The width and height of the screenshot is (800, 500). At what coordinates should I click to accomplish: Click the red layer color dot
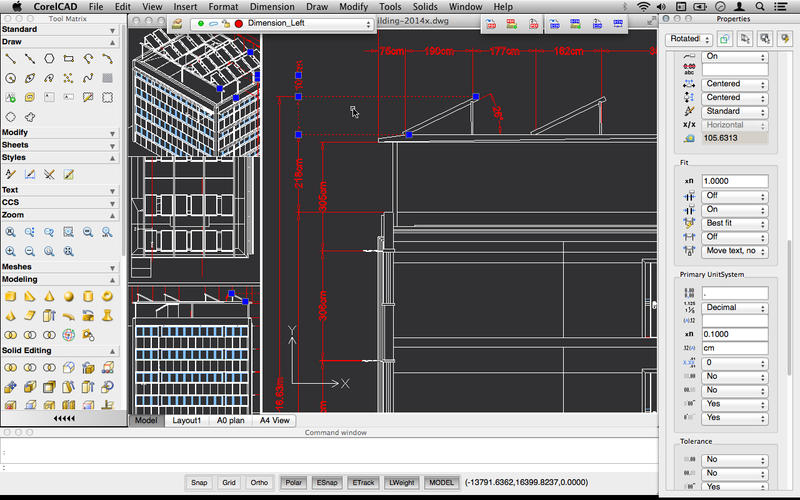239,23
